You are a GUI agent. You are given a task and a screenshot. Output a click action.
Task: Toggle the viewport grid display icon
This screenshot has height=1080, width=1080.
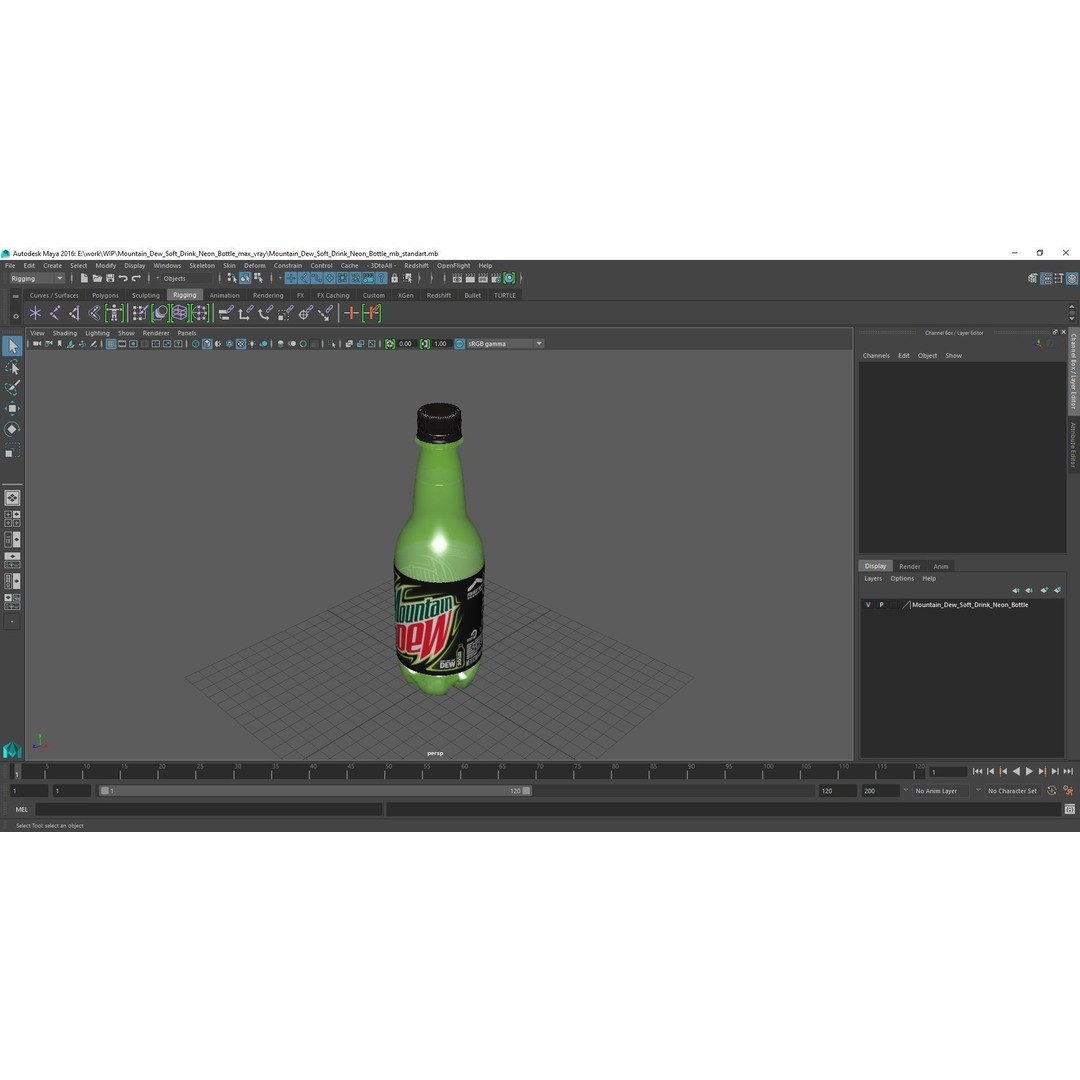click(110, 344)
